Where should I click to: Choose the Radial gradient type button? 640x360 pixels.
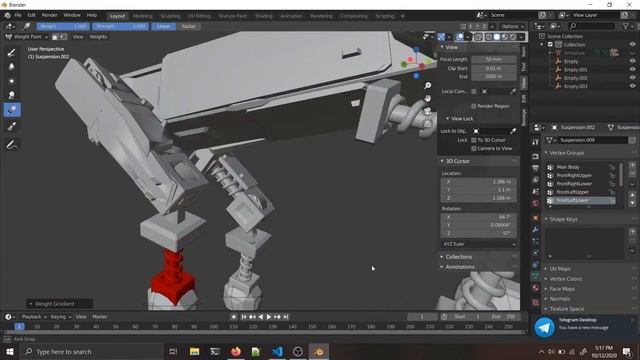point(188,26)
